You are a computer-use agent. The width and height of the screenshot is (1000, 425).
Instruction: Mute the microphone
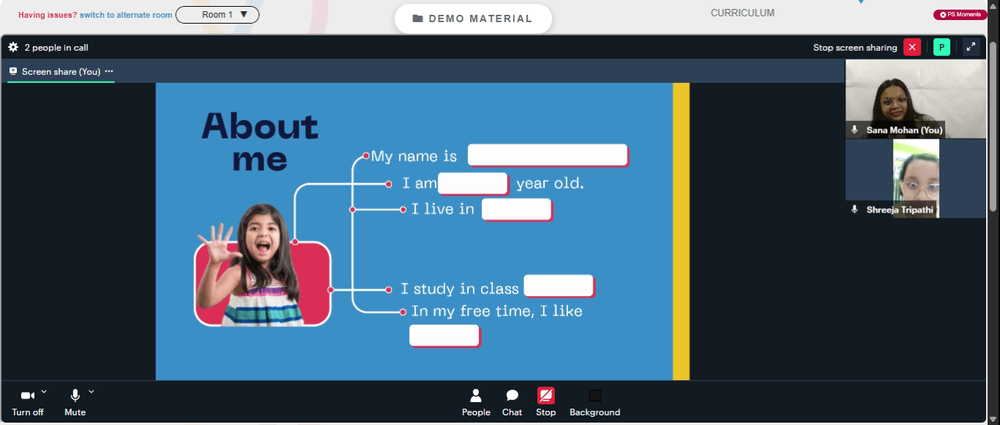[x=75, y=403]
